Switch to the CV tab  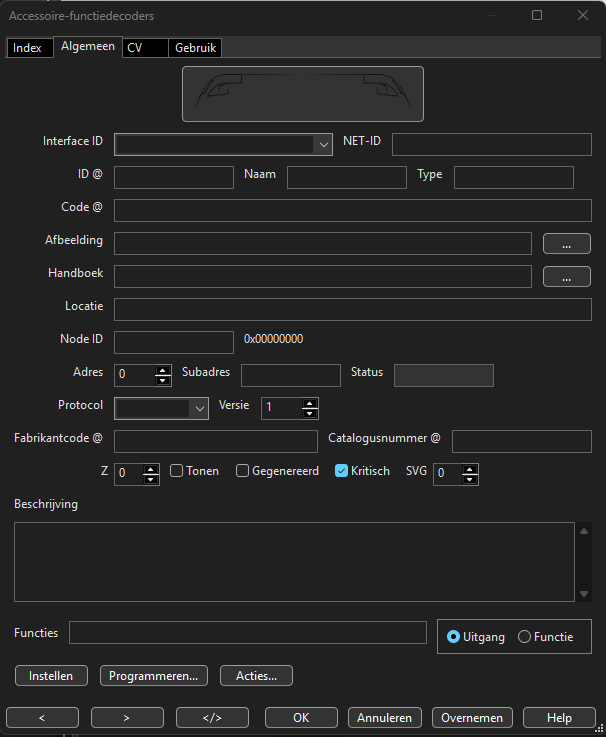point(135,48)
